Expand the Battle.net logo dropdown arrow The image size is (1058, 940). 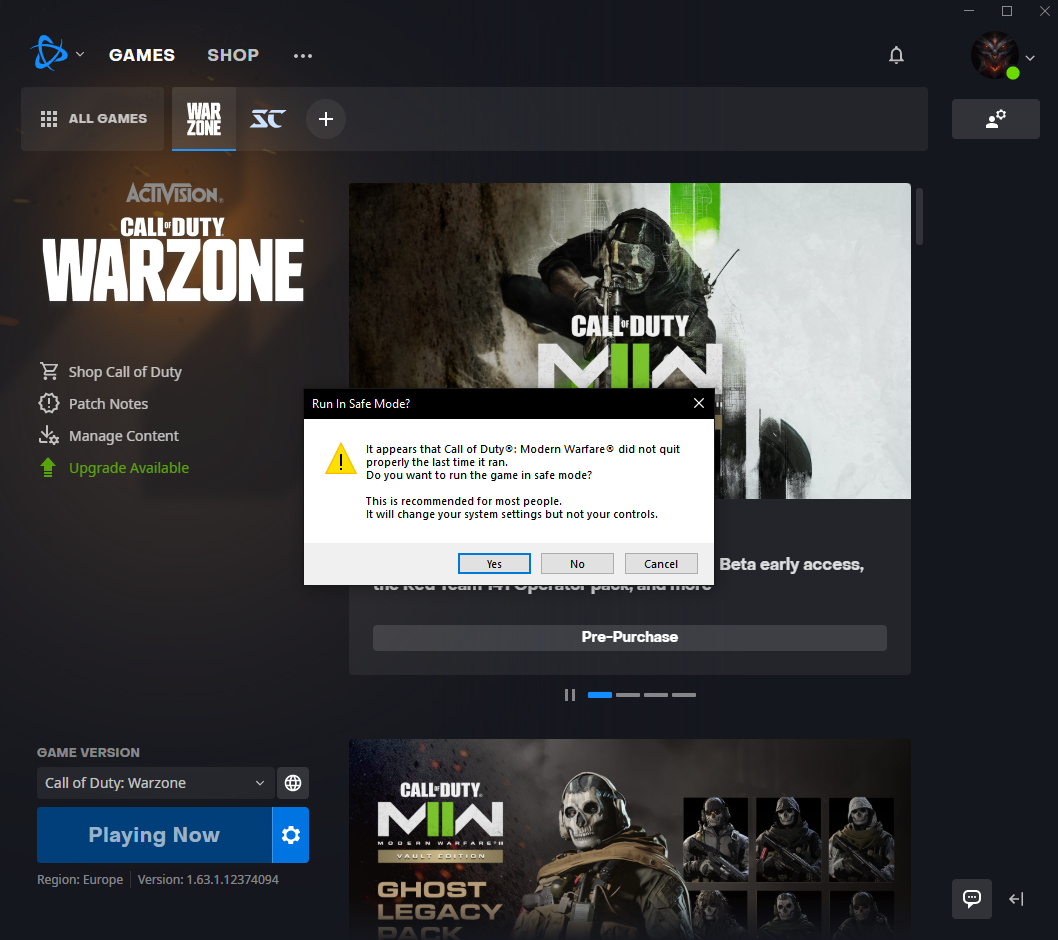[x=80, y=54]
